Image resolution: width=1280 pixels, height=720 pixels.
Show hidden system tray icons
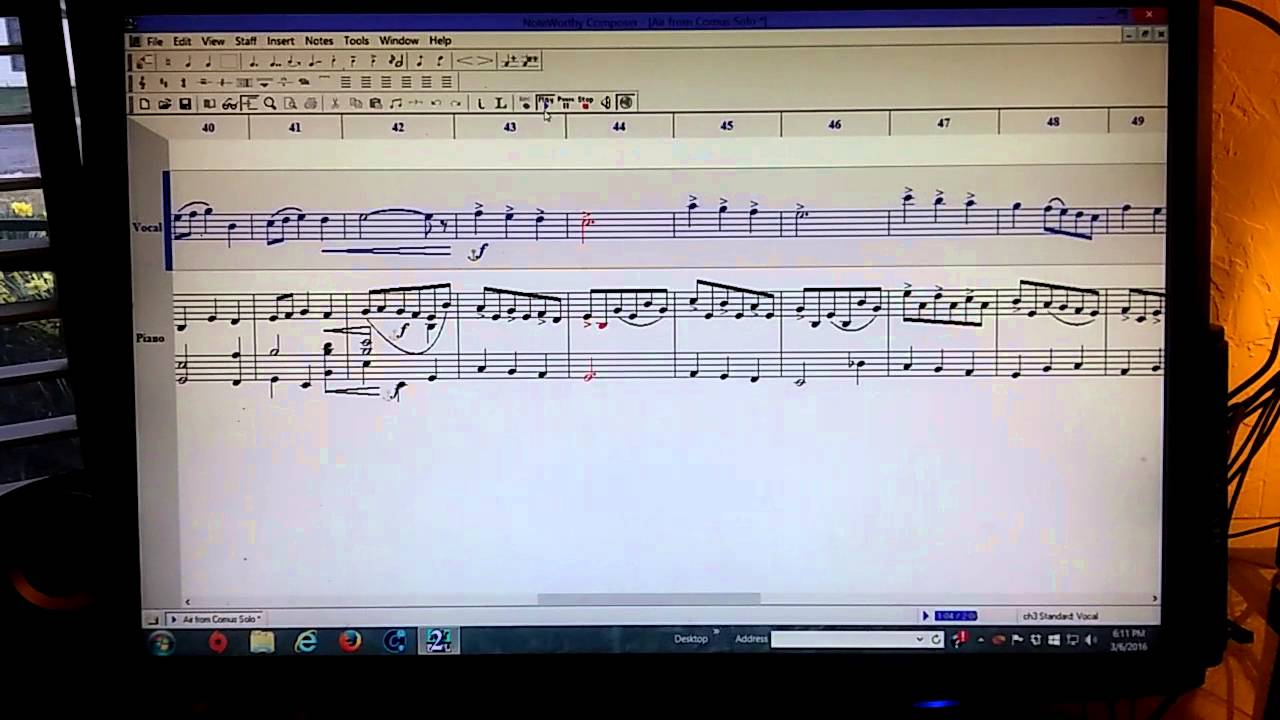click(980, 640)
